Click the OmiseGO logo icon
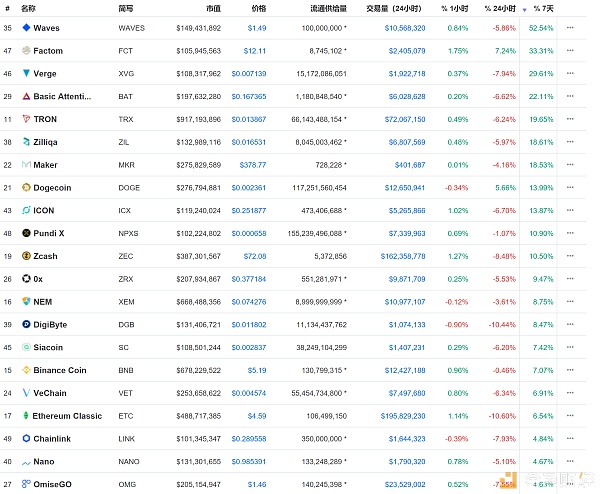600x494 pixels. tap(26, 484)
